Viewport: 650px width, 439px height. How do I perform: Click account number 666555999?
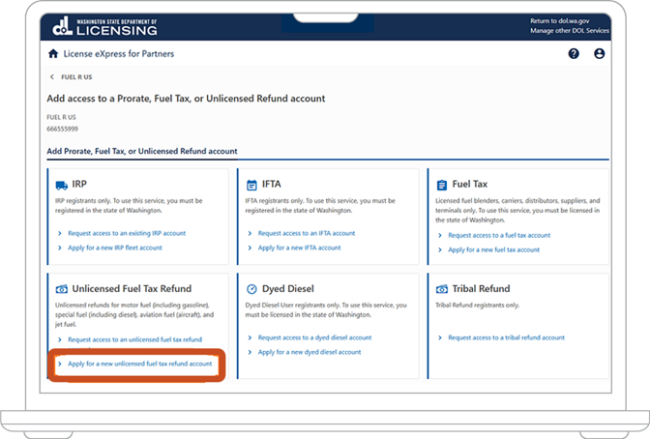[62, 129]
